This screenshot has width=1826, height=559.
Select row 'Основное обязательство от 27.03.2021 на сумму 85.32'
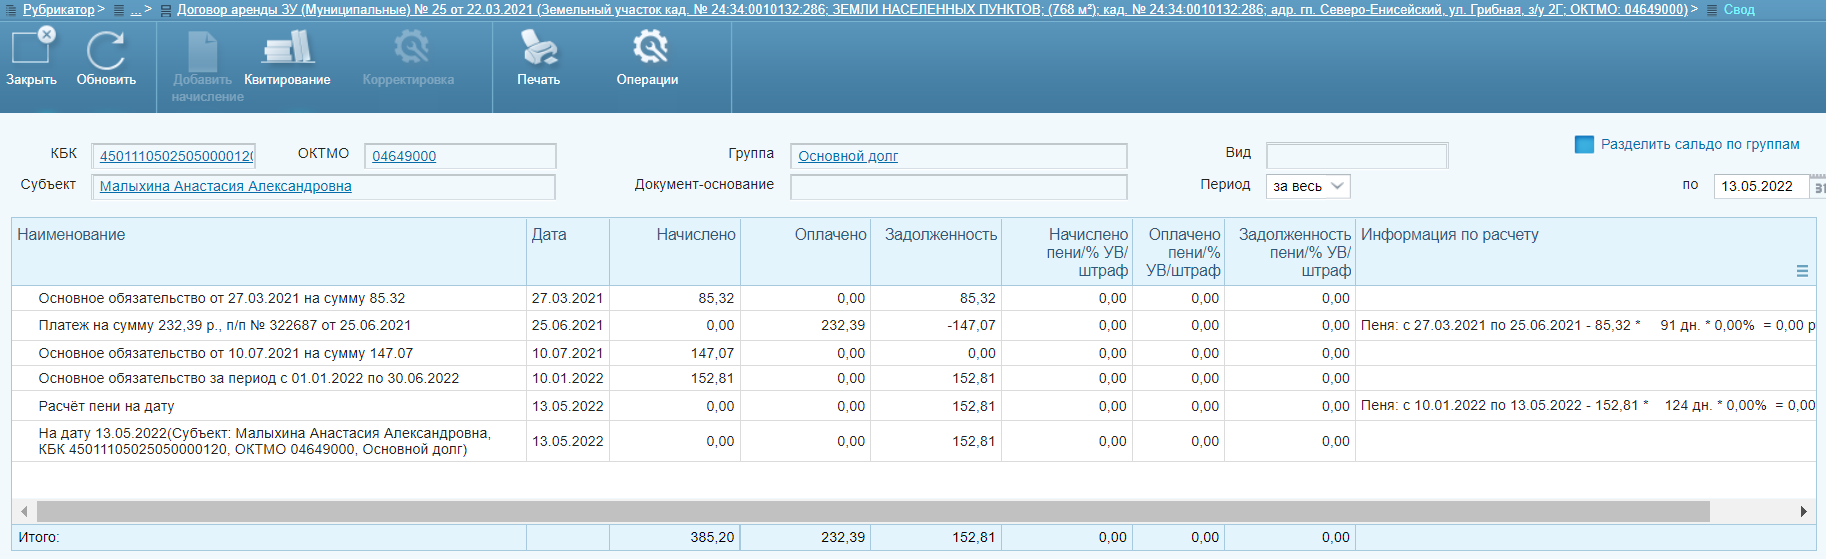(x=914, y=298)
